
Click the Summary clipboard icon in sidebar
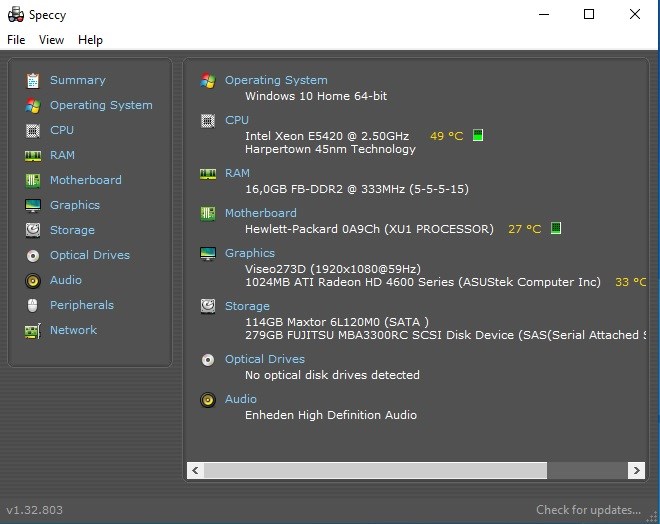point(33,80)
